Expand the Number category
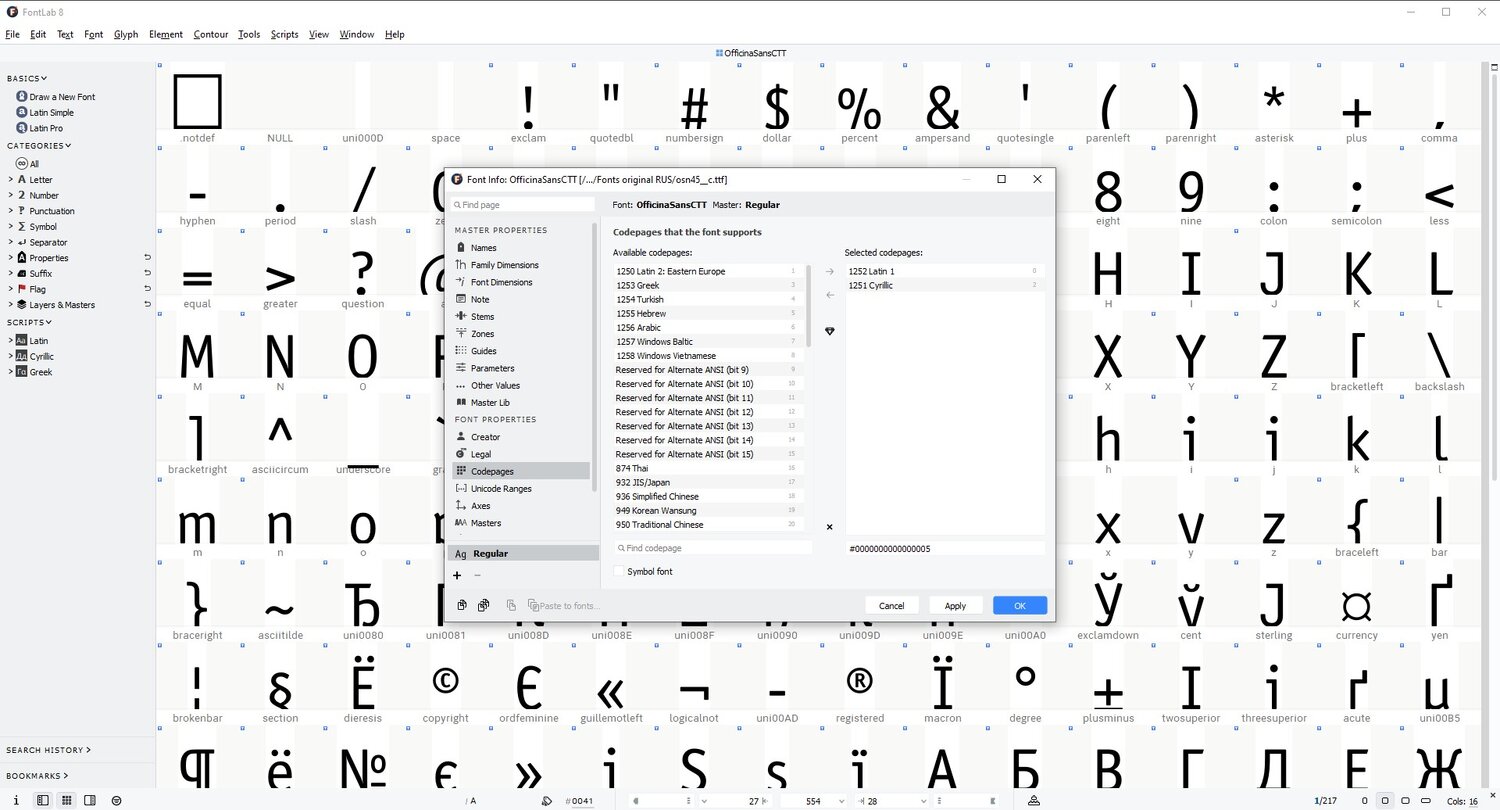 (x=10, y=195)
